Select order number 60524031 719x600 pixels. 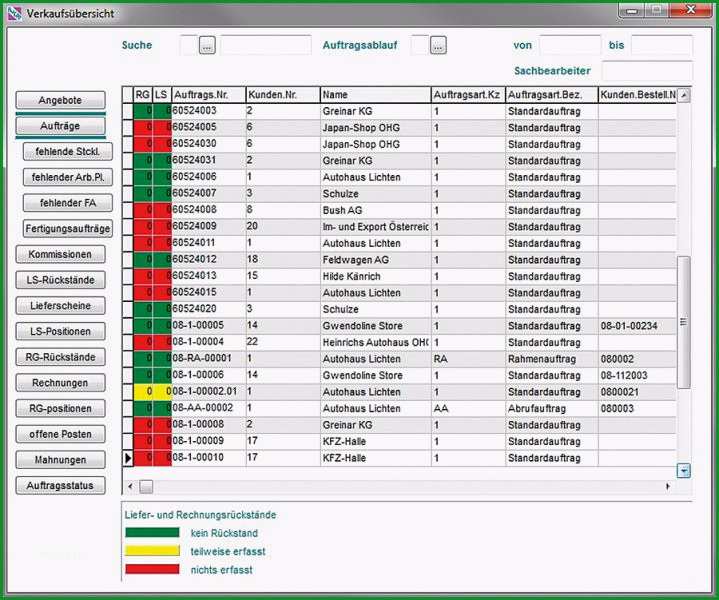click(x=194, y=161)
